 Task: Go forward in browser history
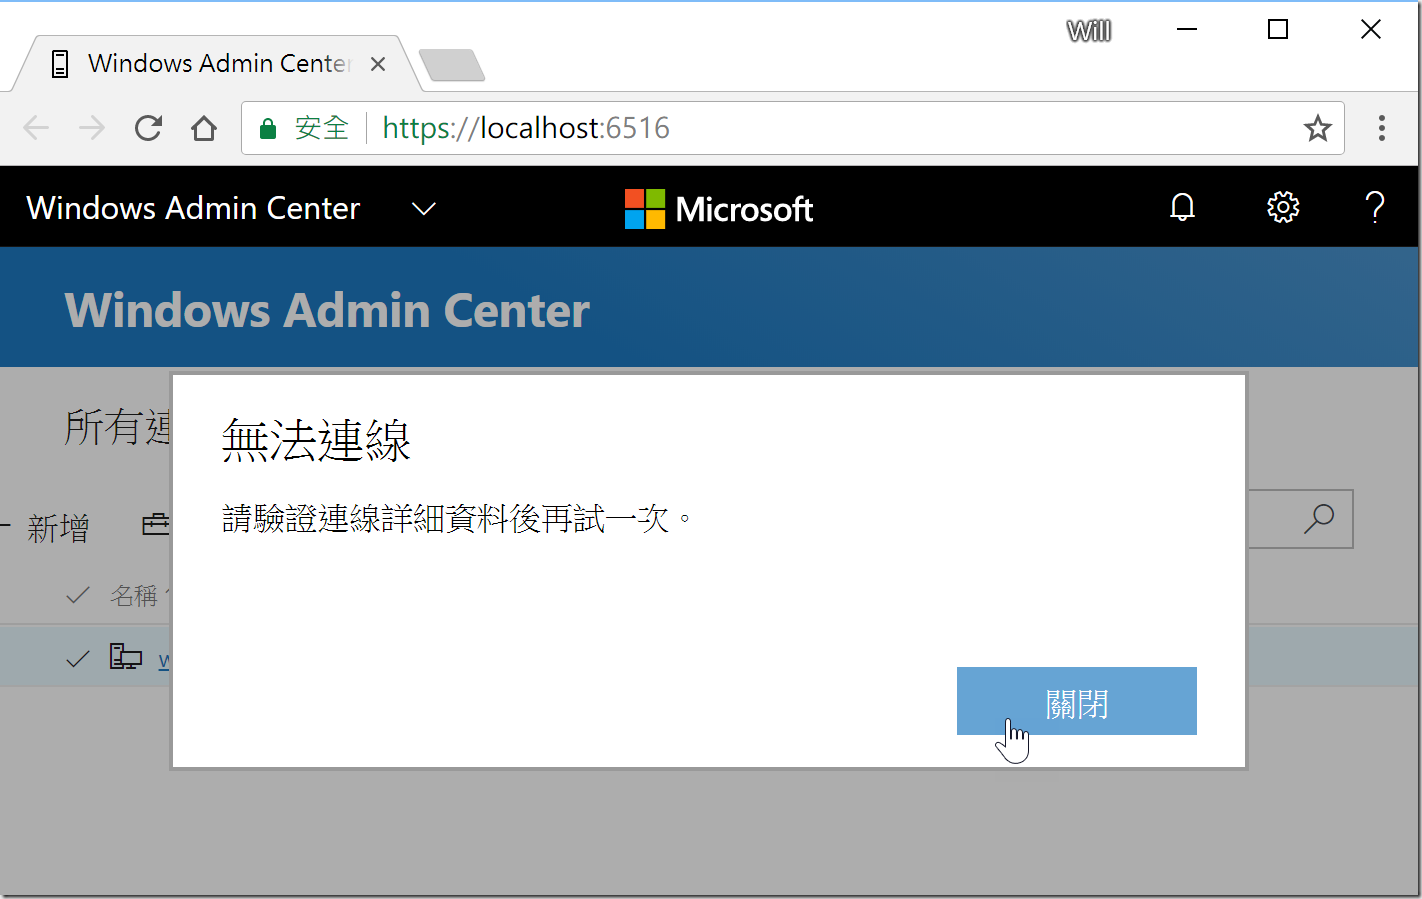click(92, 128)
